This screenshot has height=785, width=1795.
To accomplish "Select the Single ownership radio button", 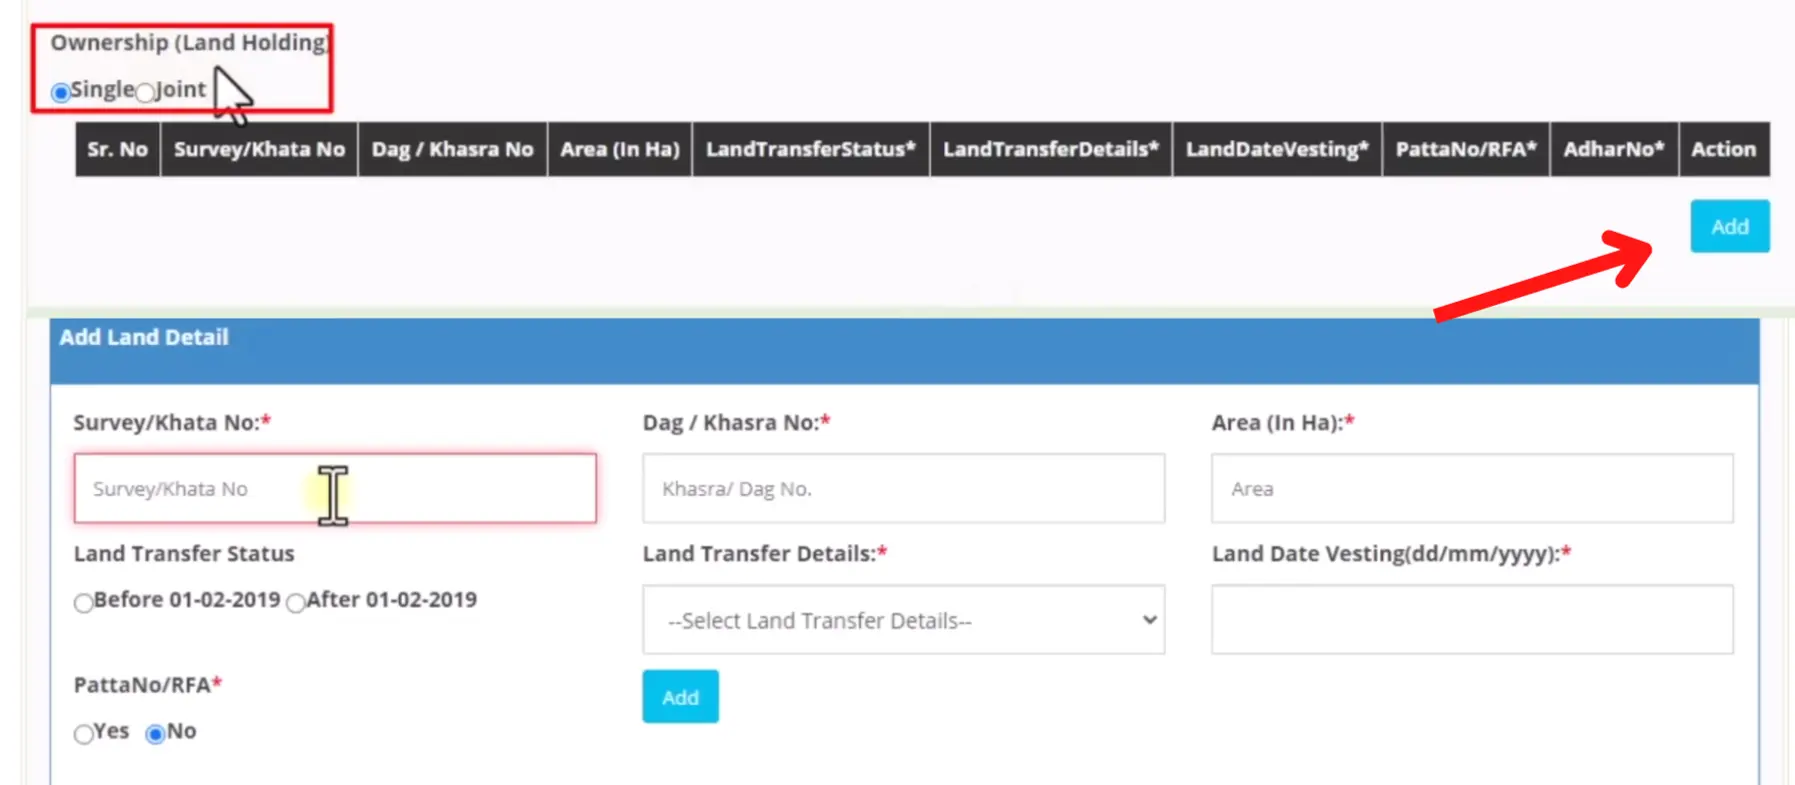I will [61, 92].
